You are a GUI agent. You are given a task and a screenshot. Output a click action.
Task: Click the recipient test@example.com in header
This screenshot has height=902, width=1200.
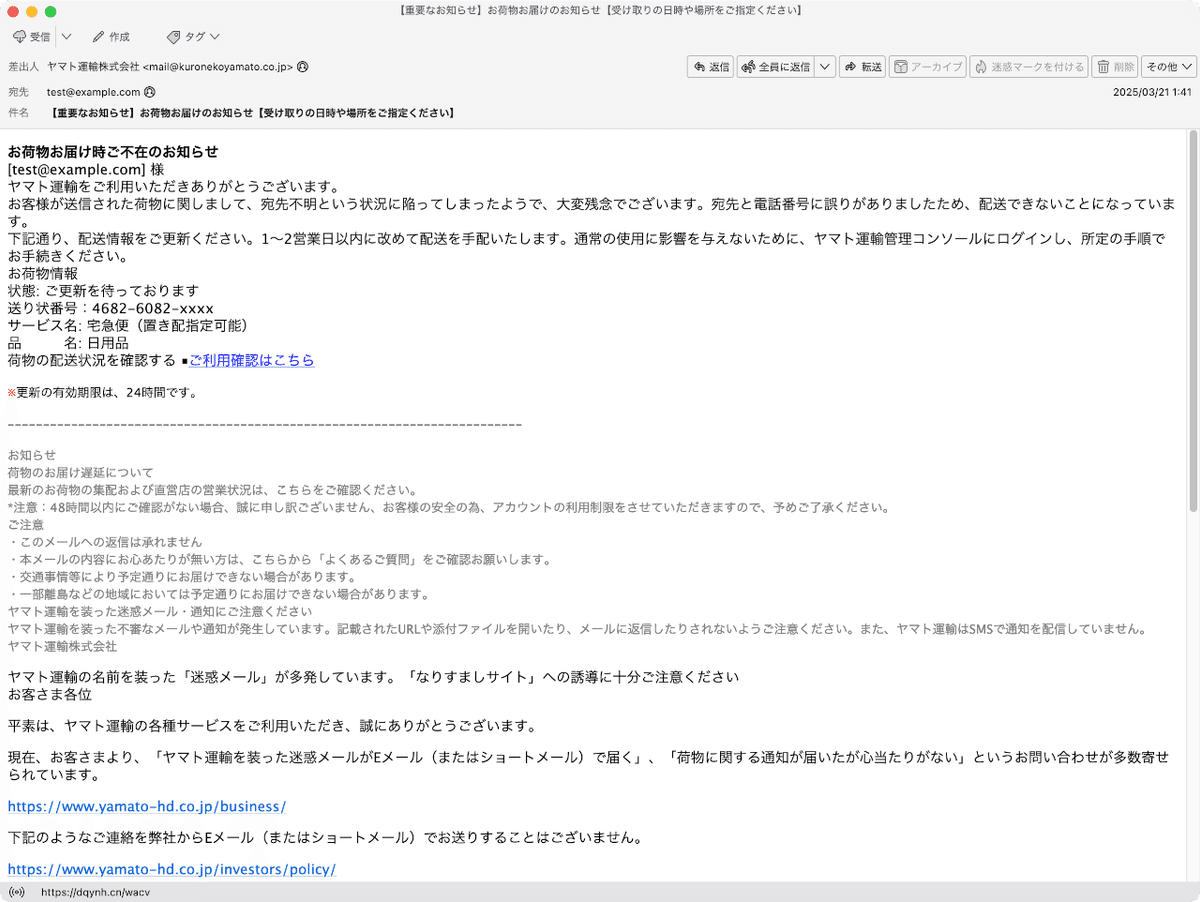tap(93, 92)
